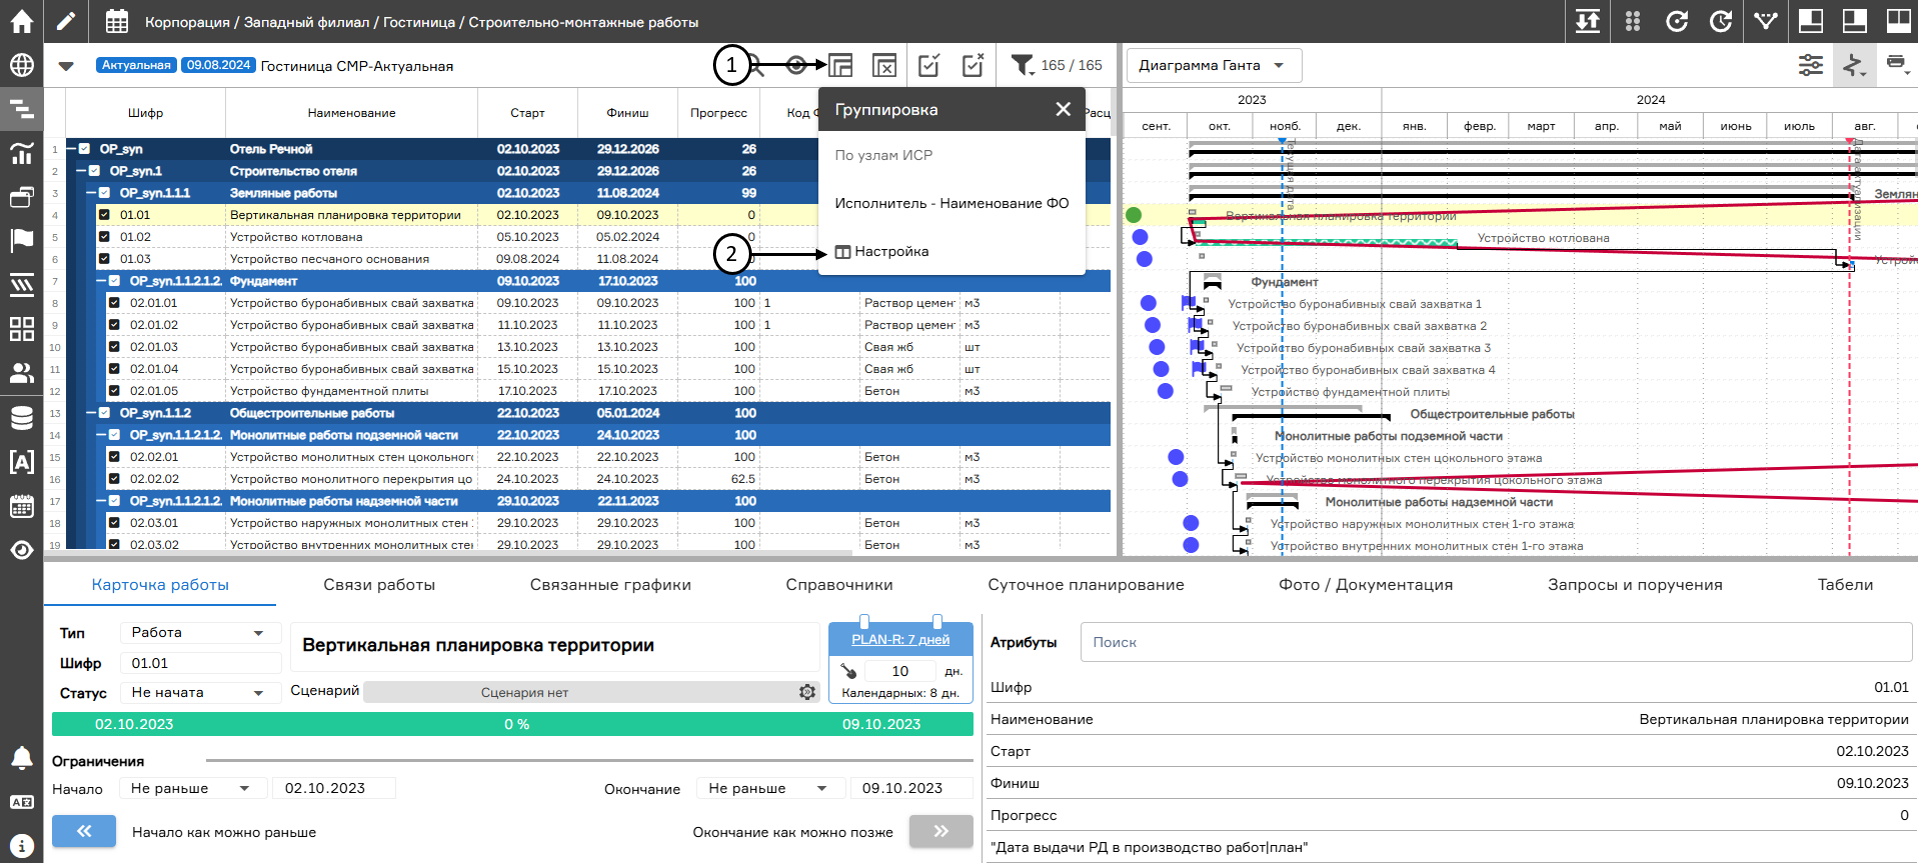Switch to Суточное планирование tab
The image size is (1918, 863).
tap(1086, 585)
